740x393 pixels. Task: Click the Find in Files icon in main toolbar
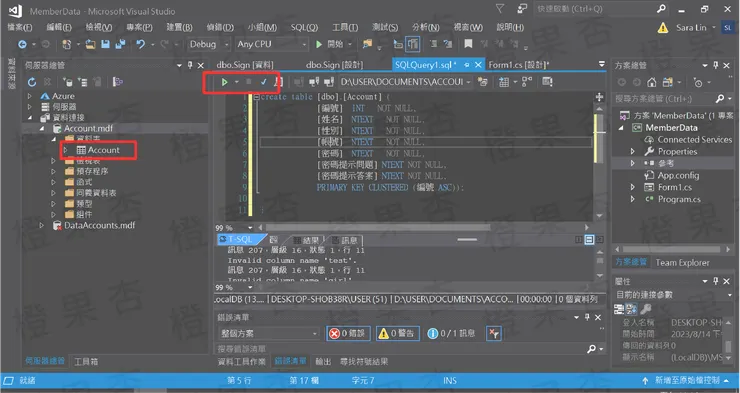pos(367,44)
